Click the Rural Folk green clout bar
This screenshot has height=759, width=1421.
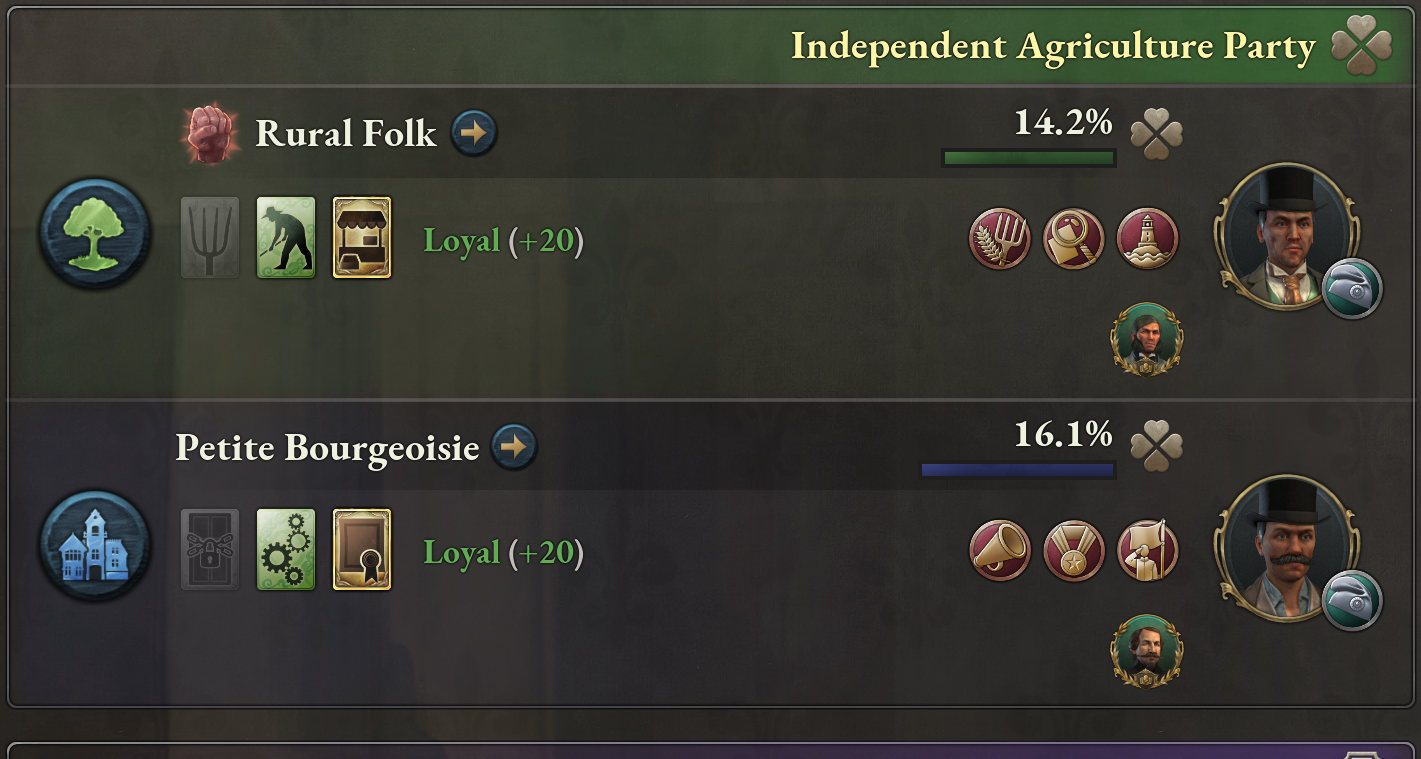[x=1028, y=158]
